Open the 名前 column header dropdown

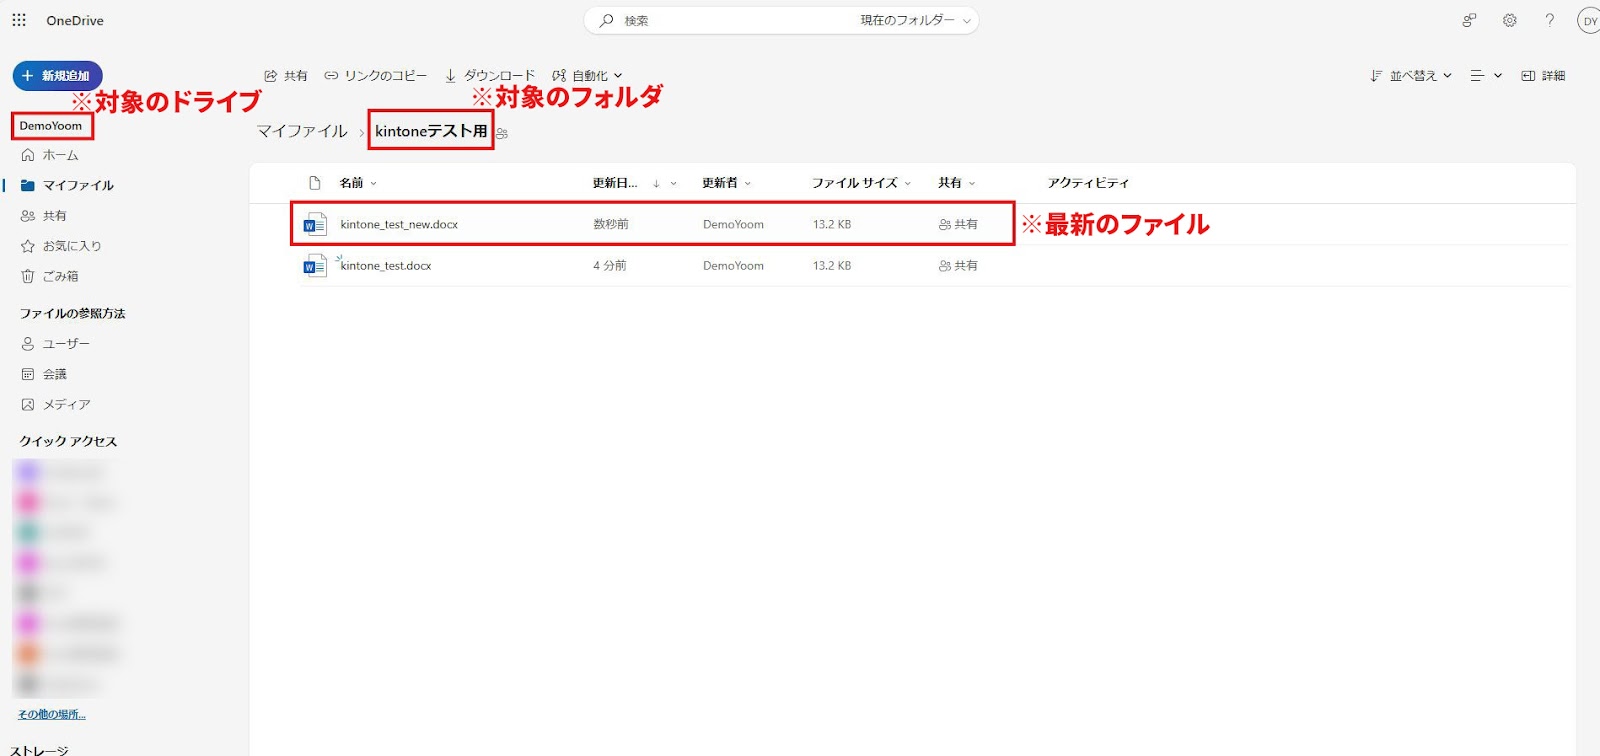coord(374,184)
